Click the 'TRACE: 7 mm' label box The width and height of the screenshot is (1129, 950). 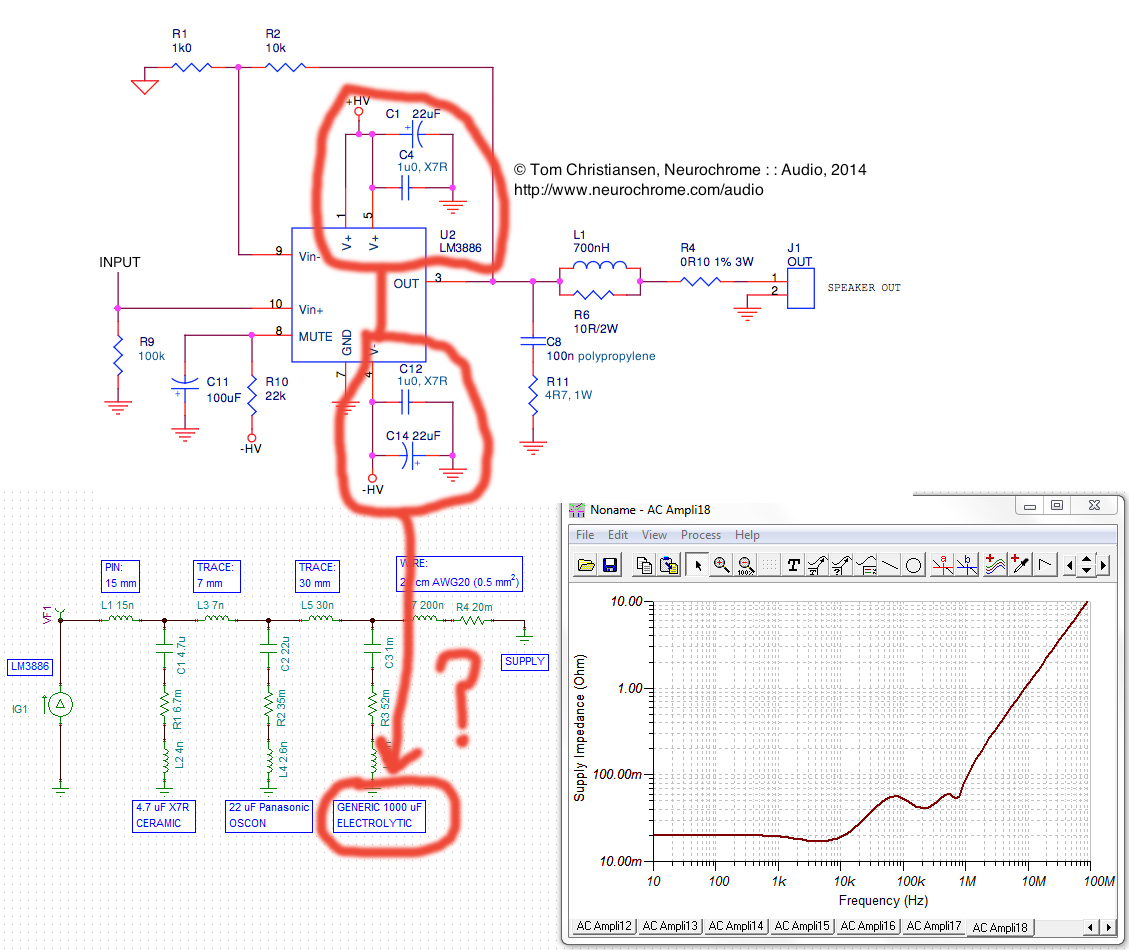tap(216, 575)
